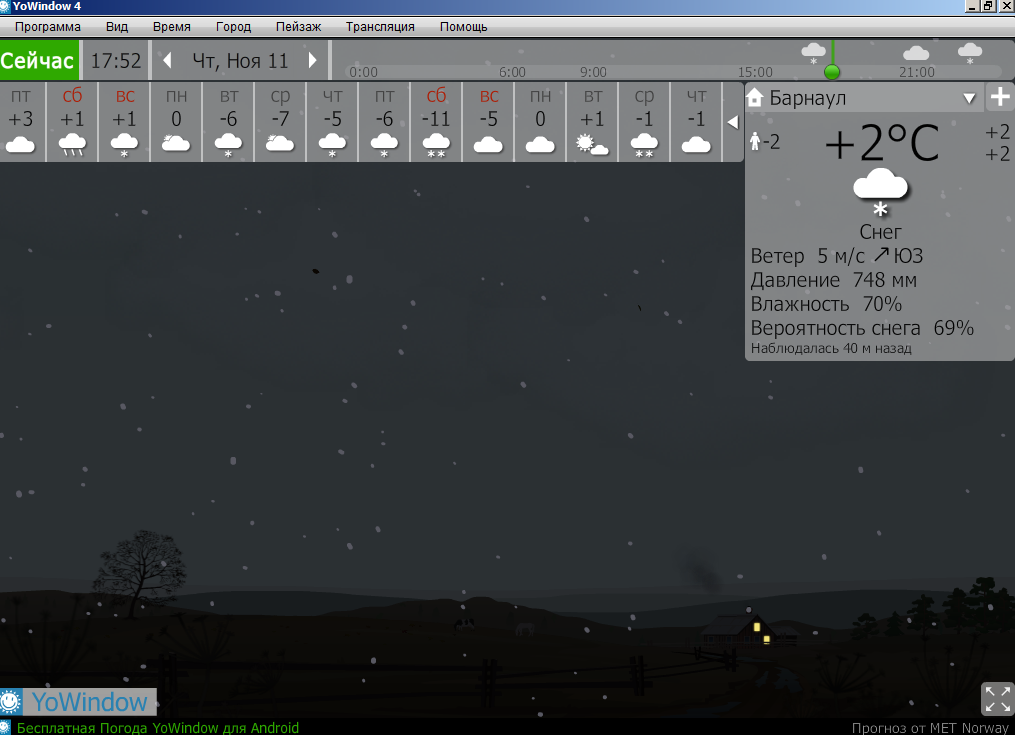
Task: Click 9:00 on the timeline
Action: click(593, 72)
